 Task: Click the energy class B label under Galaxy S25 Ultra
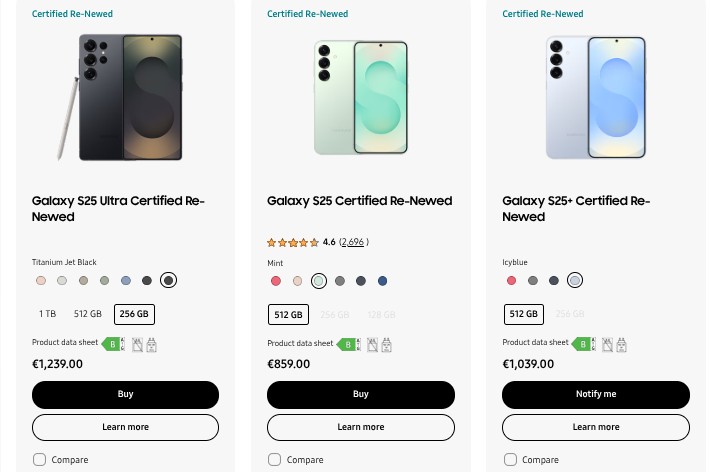[113, 344]
